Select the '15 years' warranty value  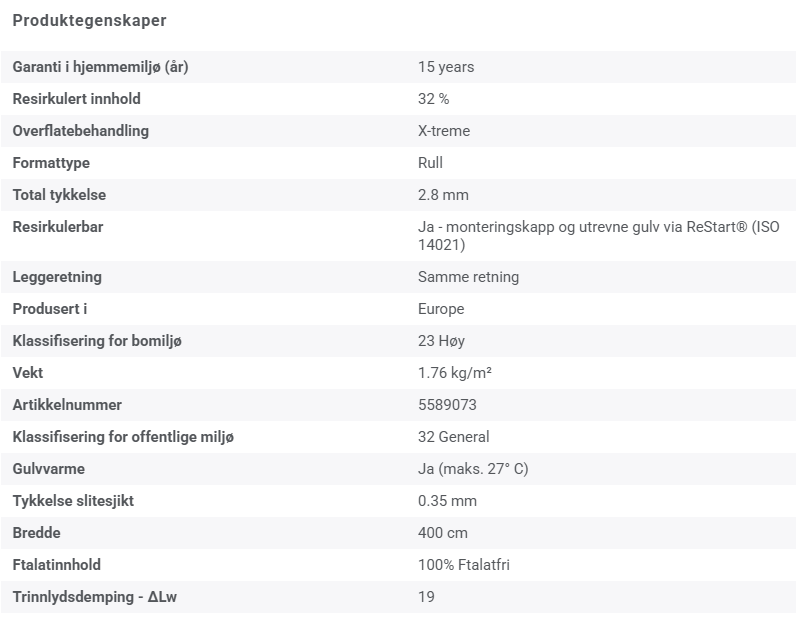click(x=446, y=67)
